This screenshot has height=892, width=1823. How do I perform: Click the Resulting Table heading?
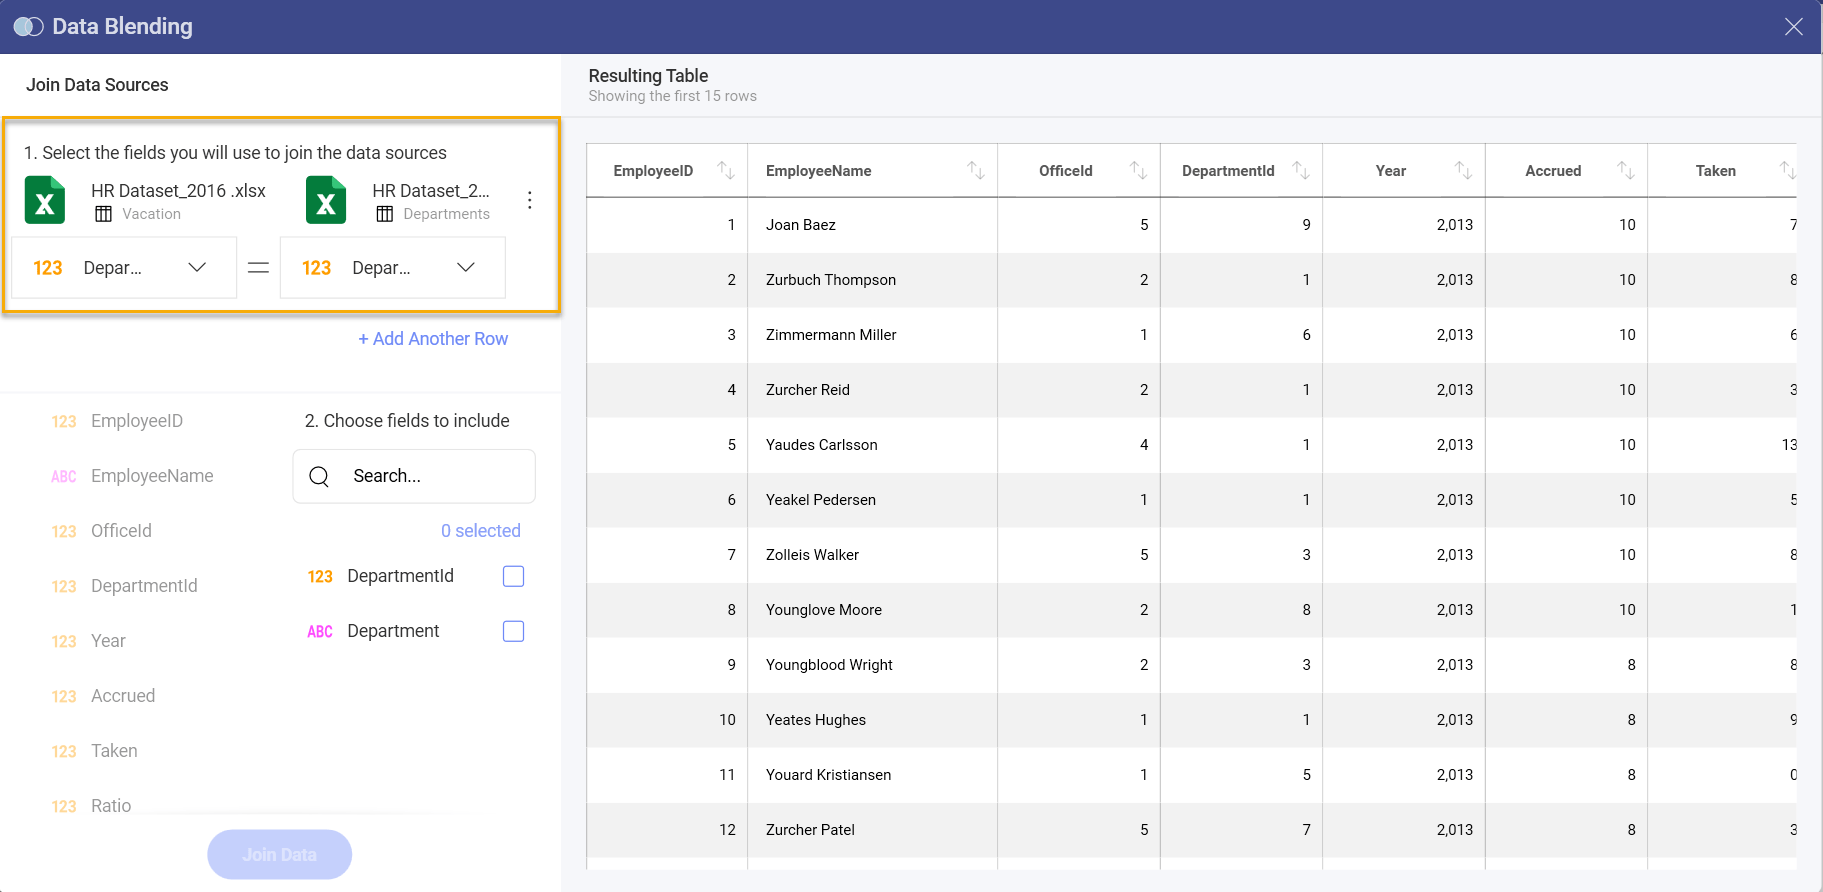(x=648, y=76)
